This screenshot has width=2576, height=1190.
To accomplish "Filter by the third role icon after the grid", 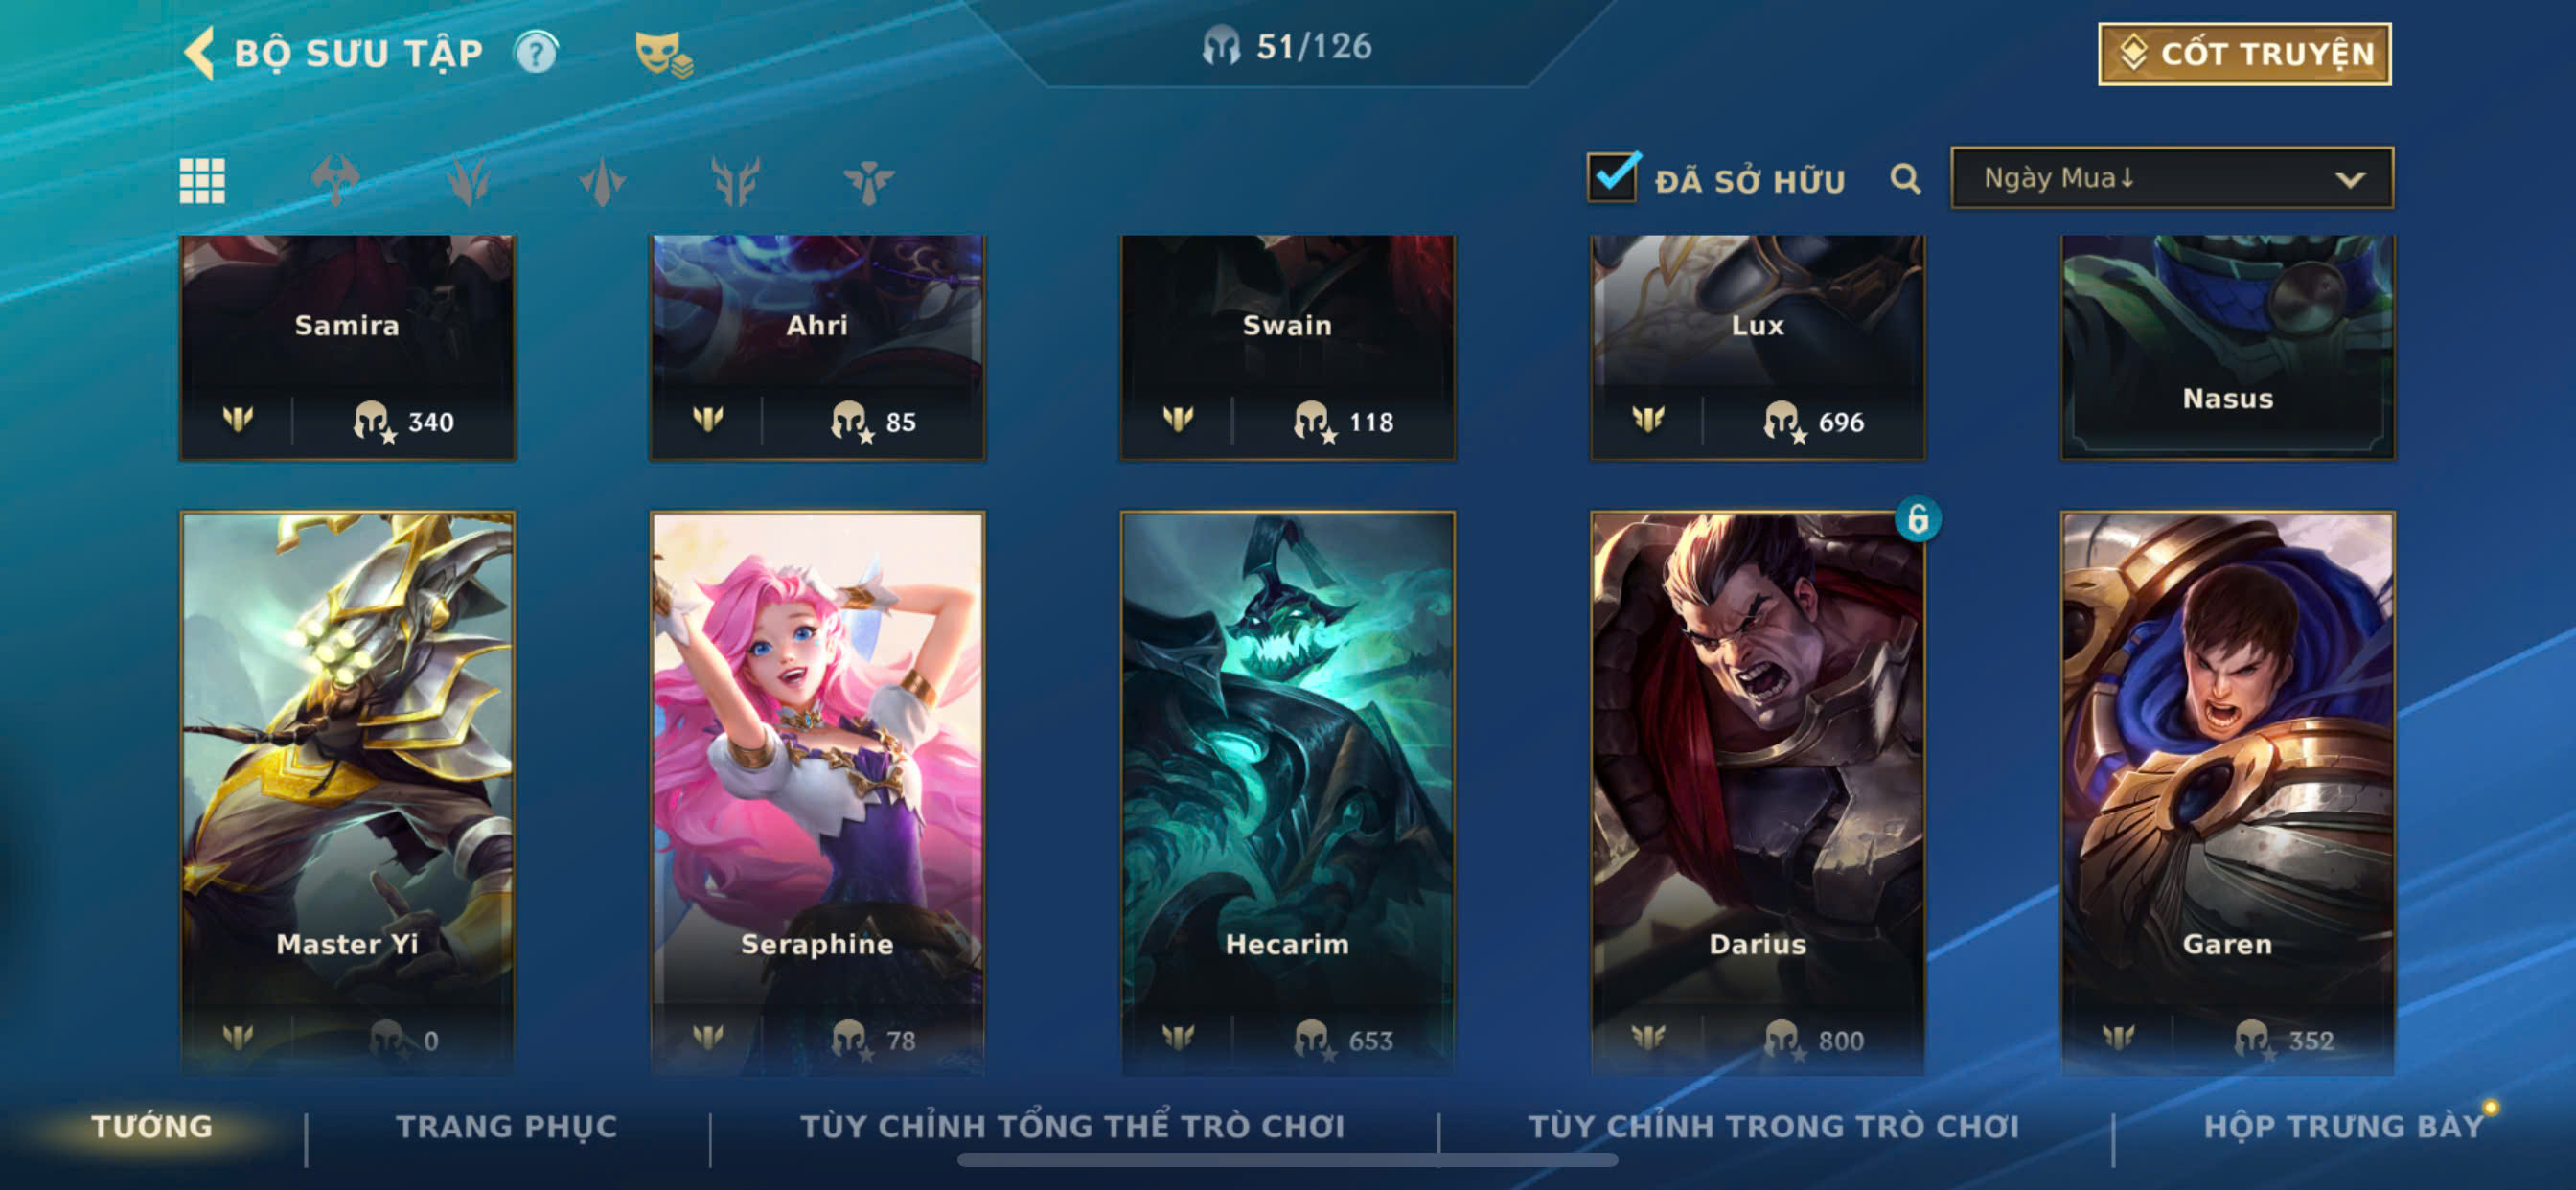I will (602, 181).
